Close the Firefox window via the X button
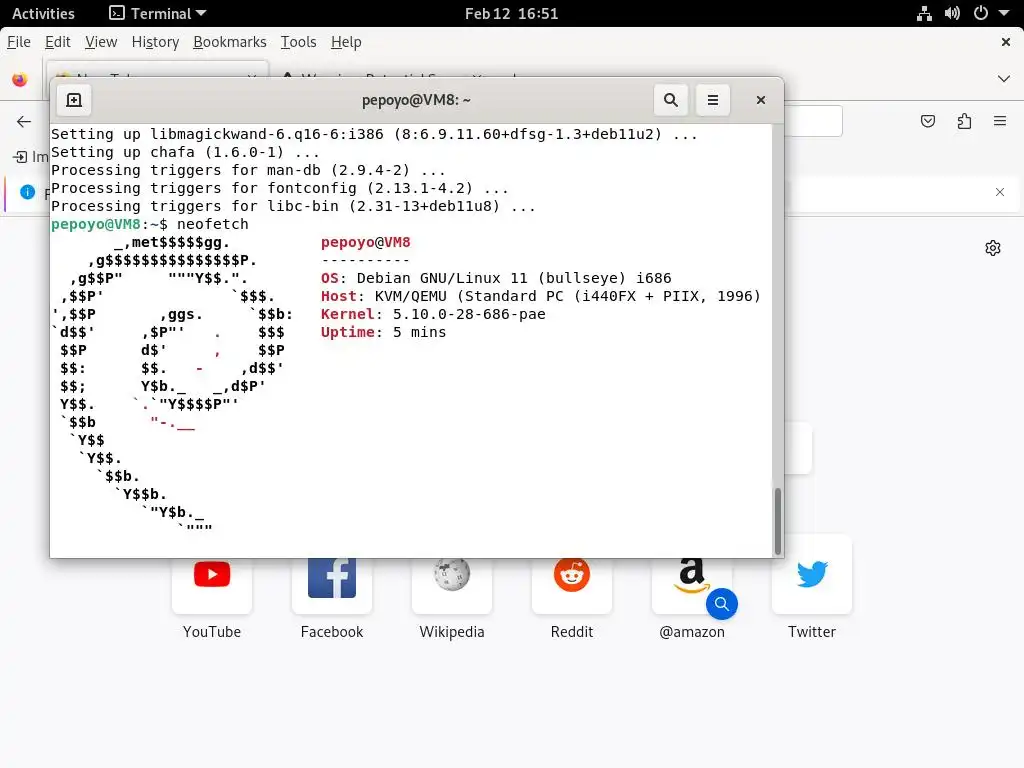Viewport: 1024px width, 768px height. point(1006,42)
